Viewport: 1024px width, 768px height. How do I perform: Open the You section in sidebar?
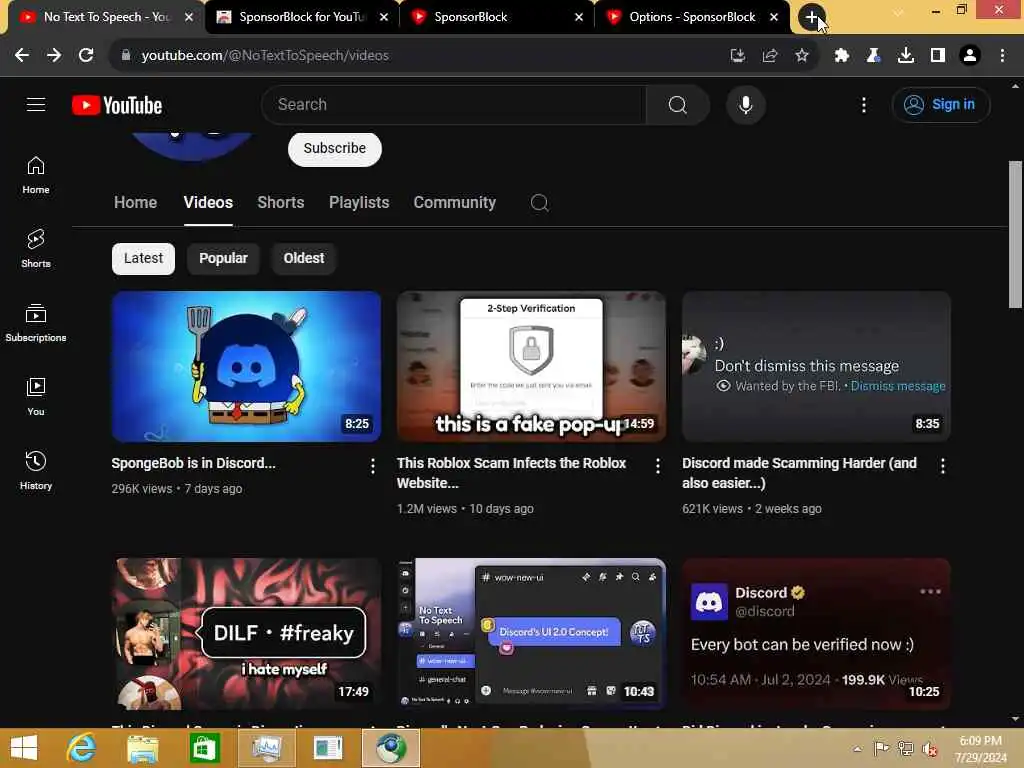point(36,396)
